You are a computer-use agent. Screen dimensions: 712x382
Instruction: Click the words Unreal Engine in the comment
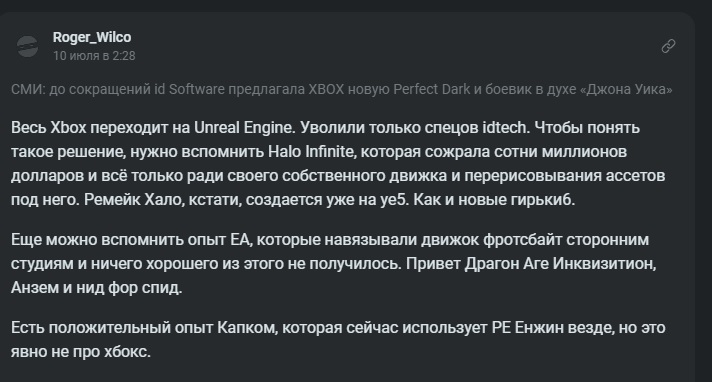pyautogui.click(x=243, y=128)
